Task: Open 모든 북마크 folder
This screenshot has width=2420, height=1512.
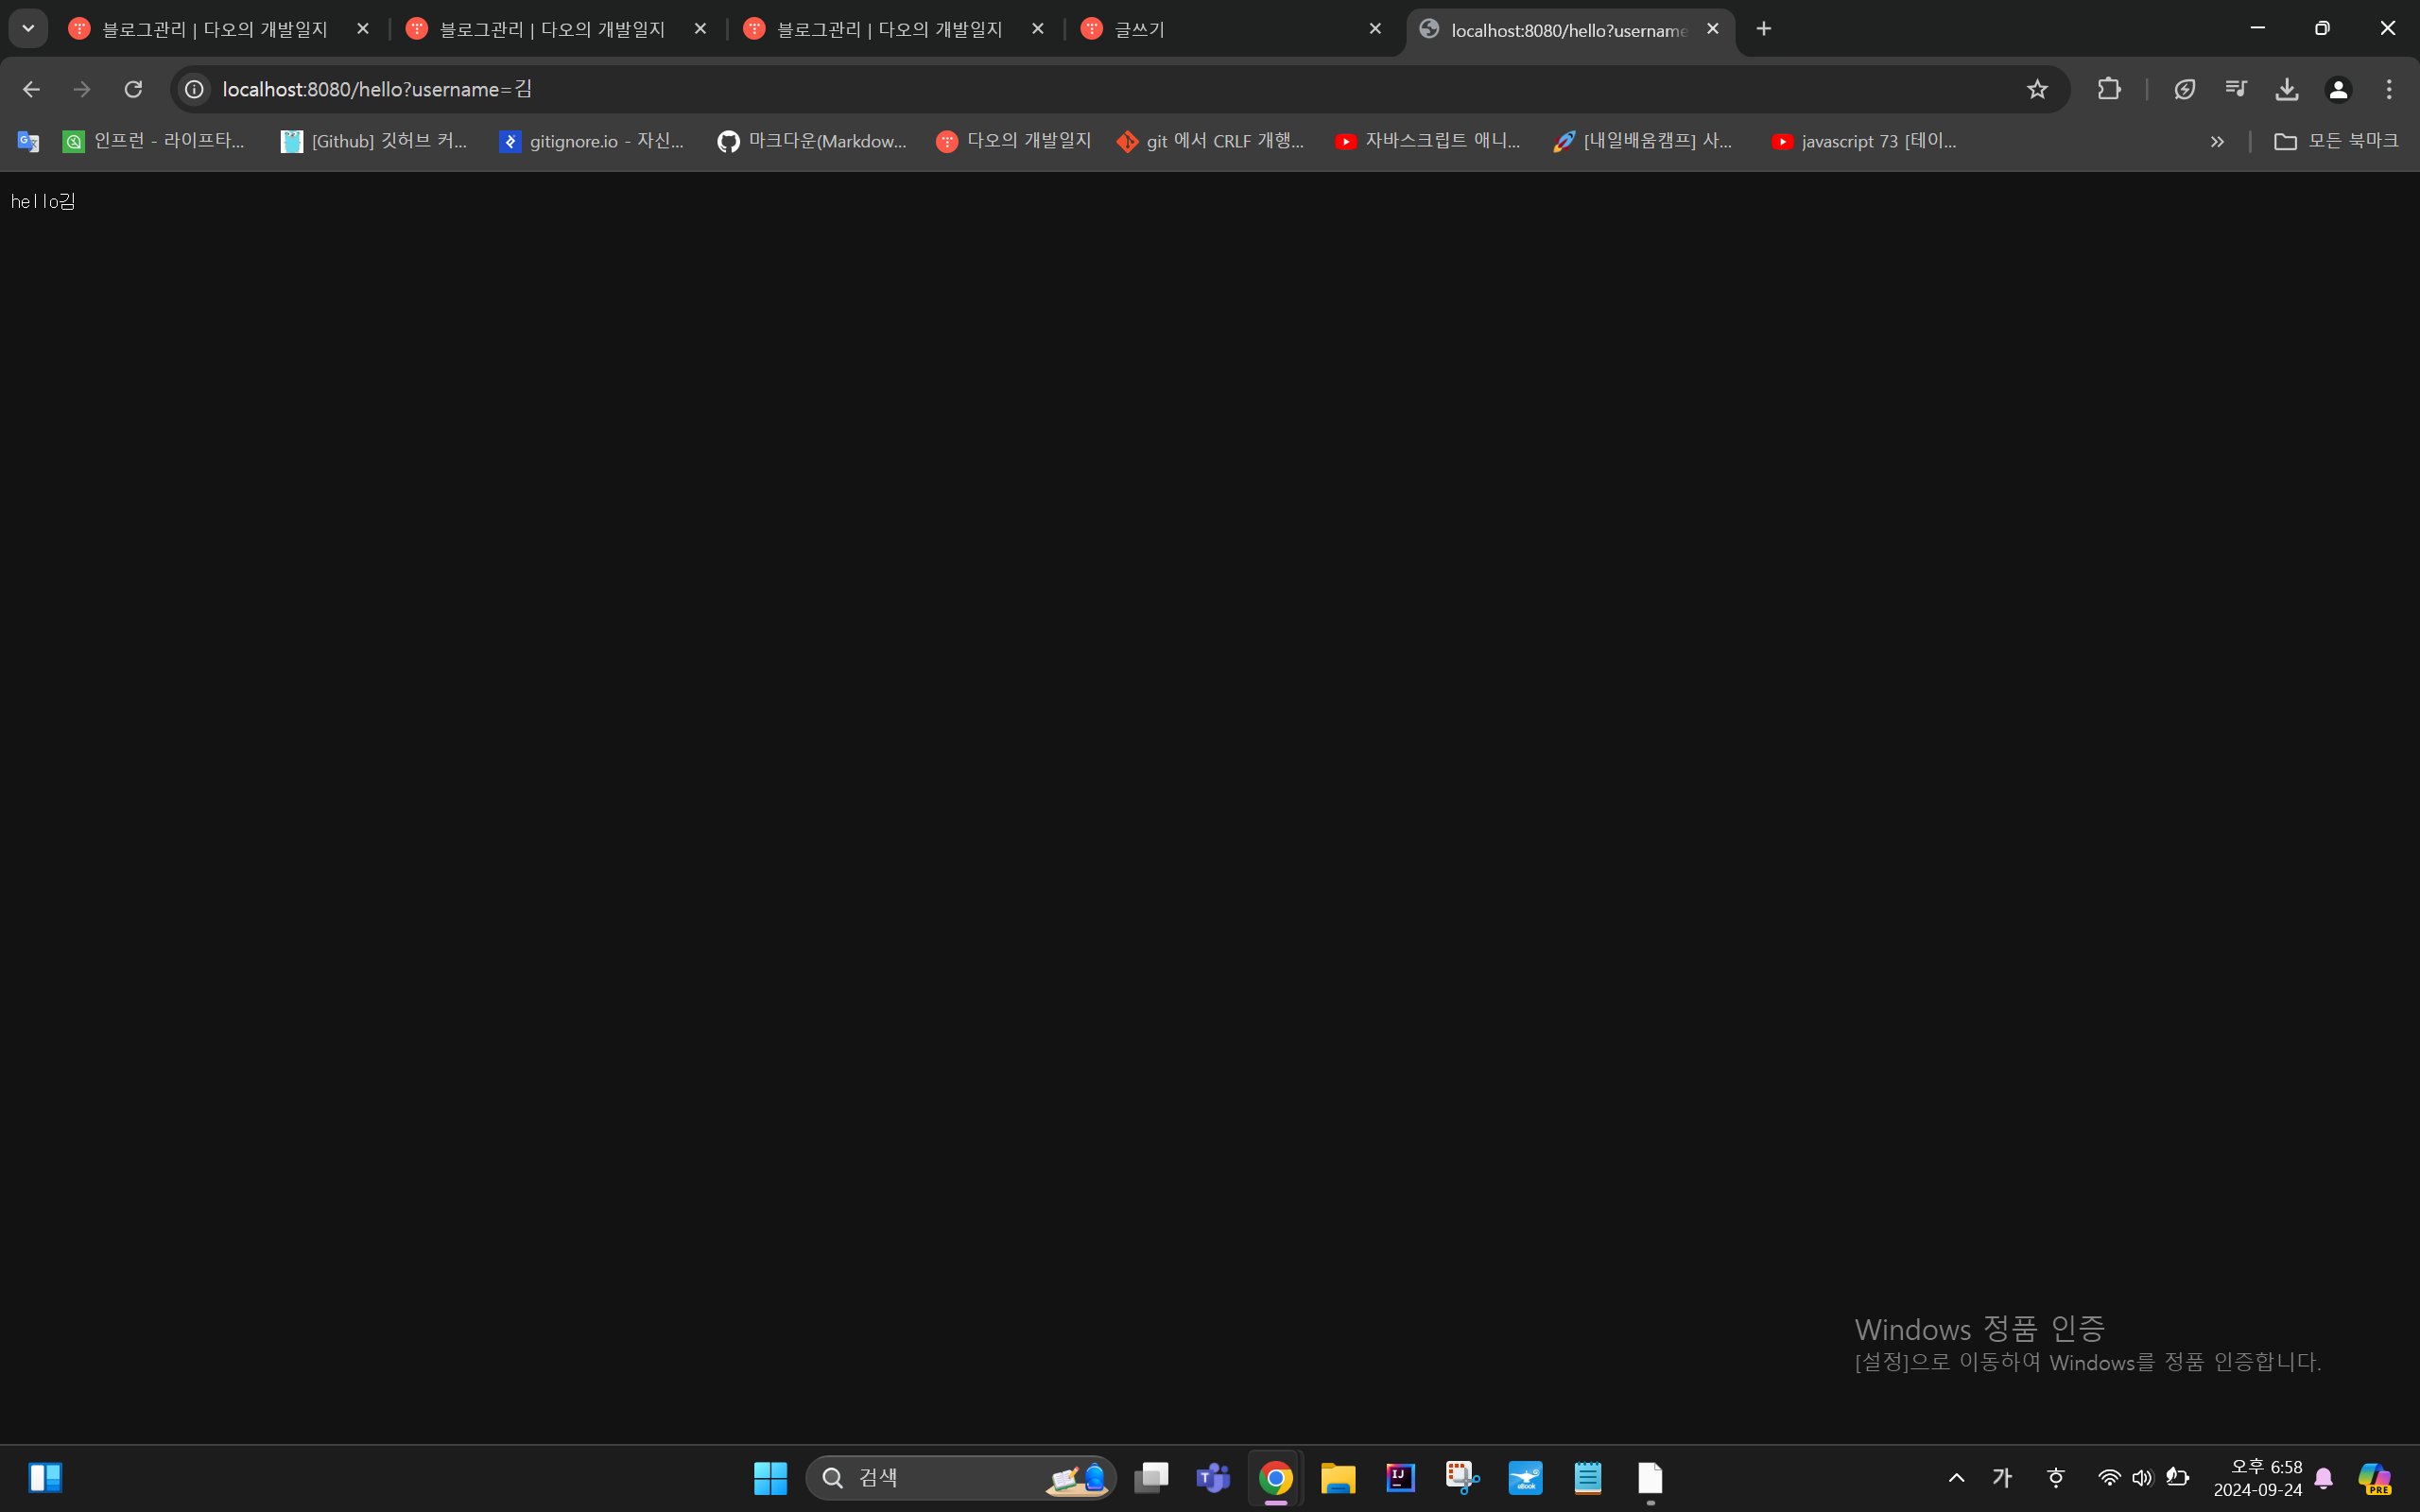Action: [2336, 141]
